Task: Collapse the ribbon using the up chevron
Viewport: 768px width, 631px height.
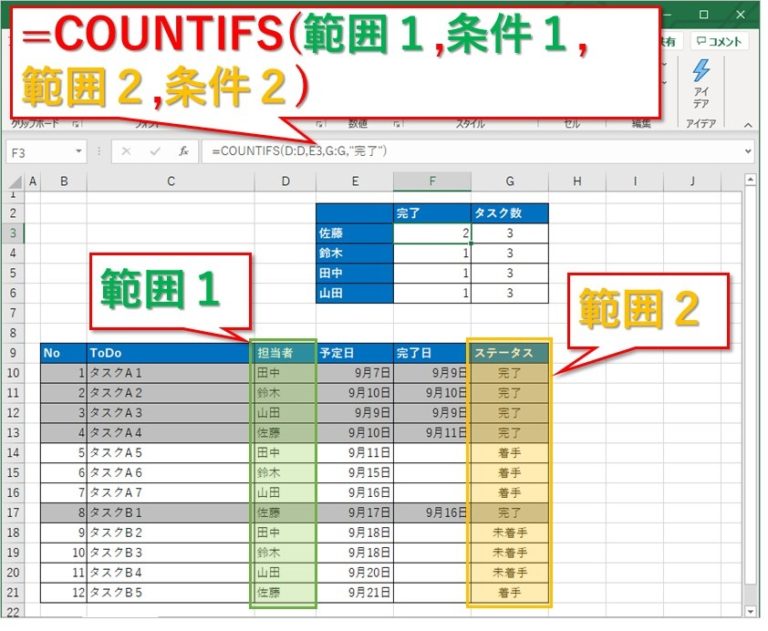Action: (748, 125)
